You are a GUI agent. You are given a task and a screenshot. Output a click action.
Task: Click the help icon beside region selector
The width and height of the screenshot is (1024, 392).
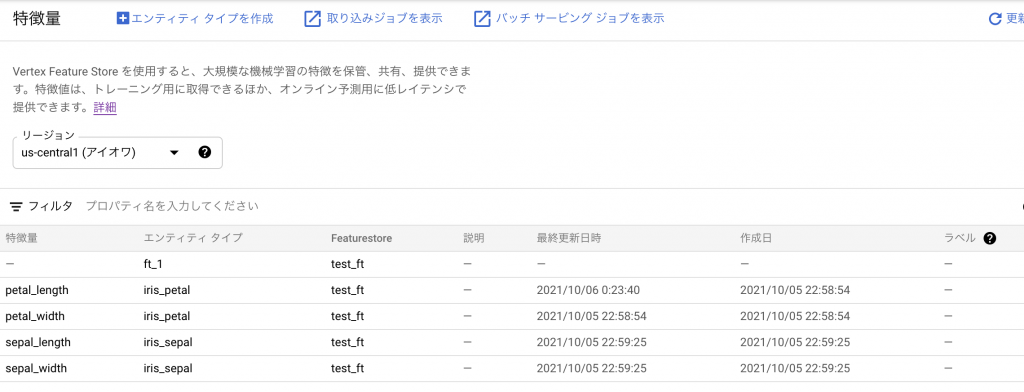tap(204, 152)
